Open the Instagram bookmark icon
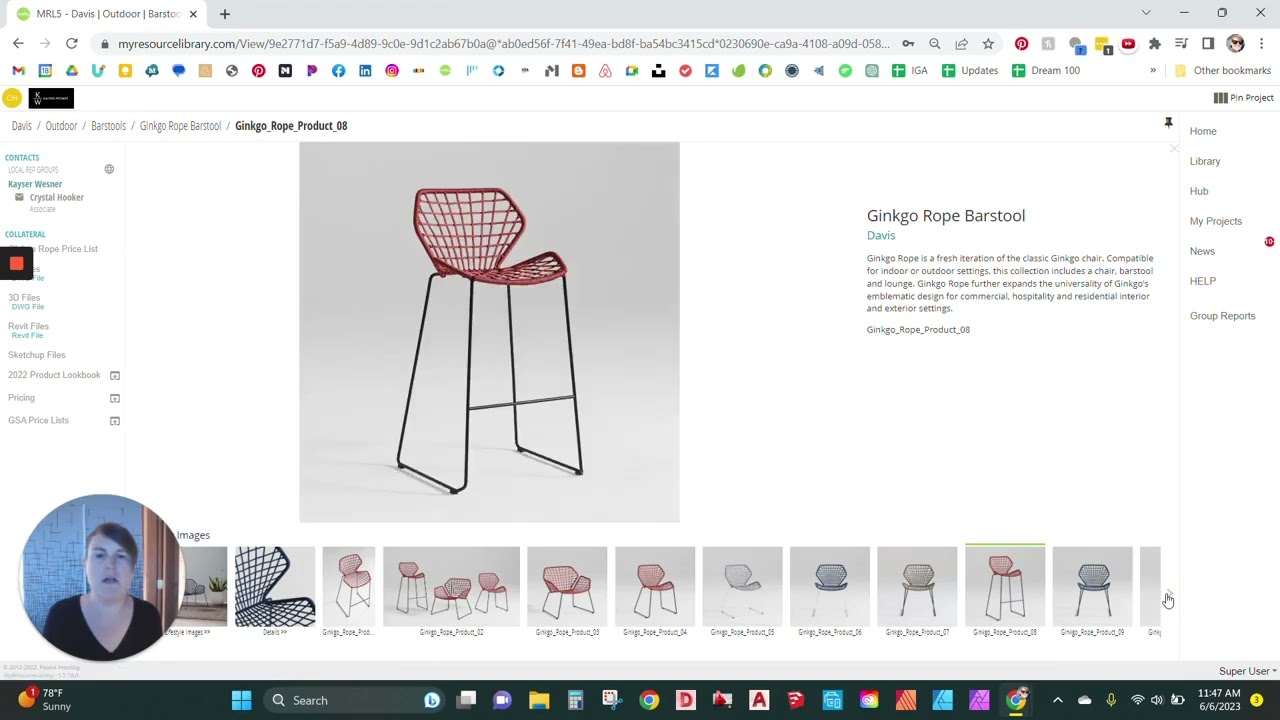Image resolution: width=1280 pixels, height=720 pixels. (392, 71)
